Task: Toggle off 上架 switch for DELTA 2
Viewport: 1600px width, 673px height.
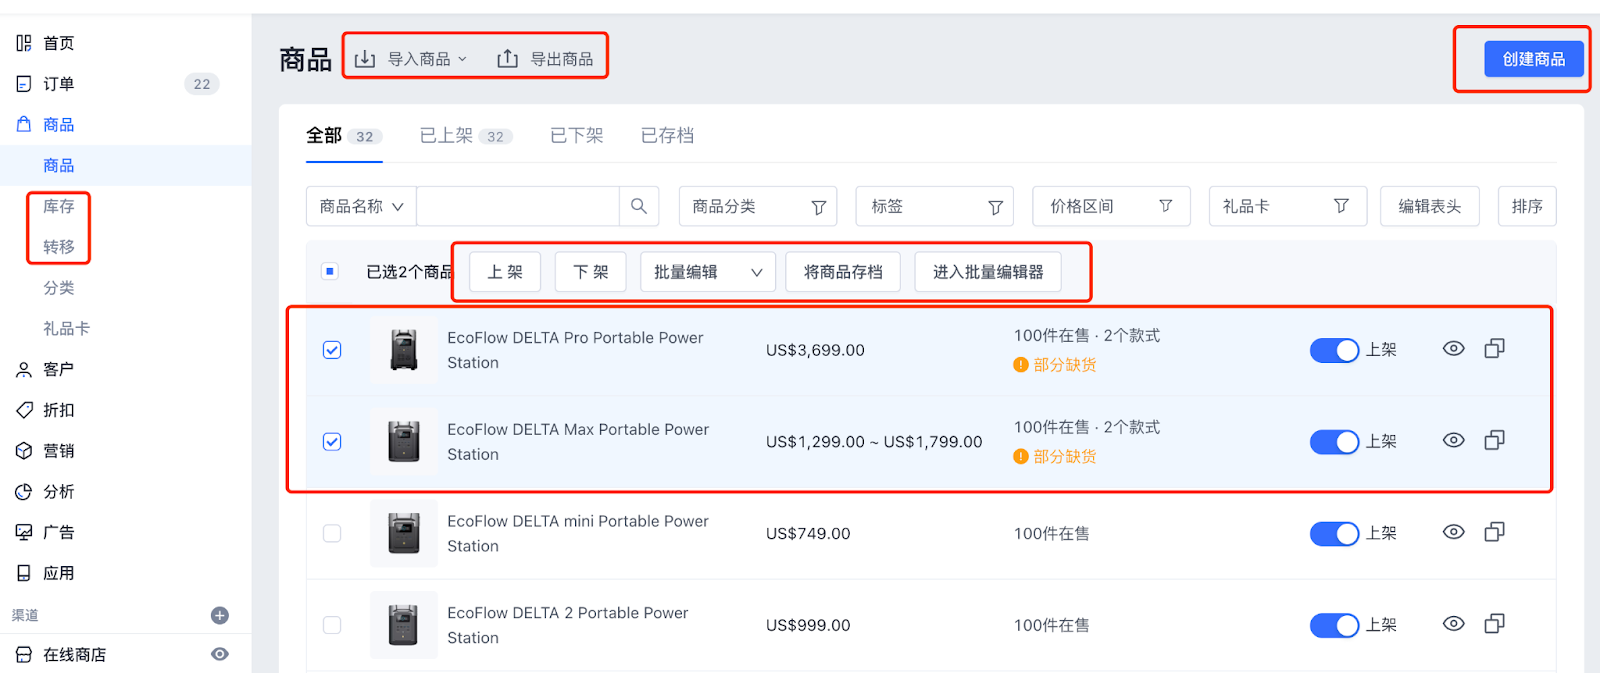Action: [x=1334, y=625]
